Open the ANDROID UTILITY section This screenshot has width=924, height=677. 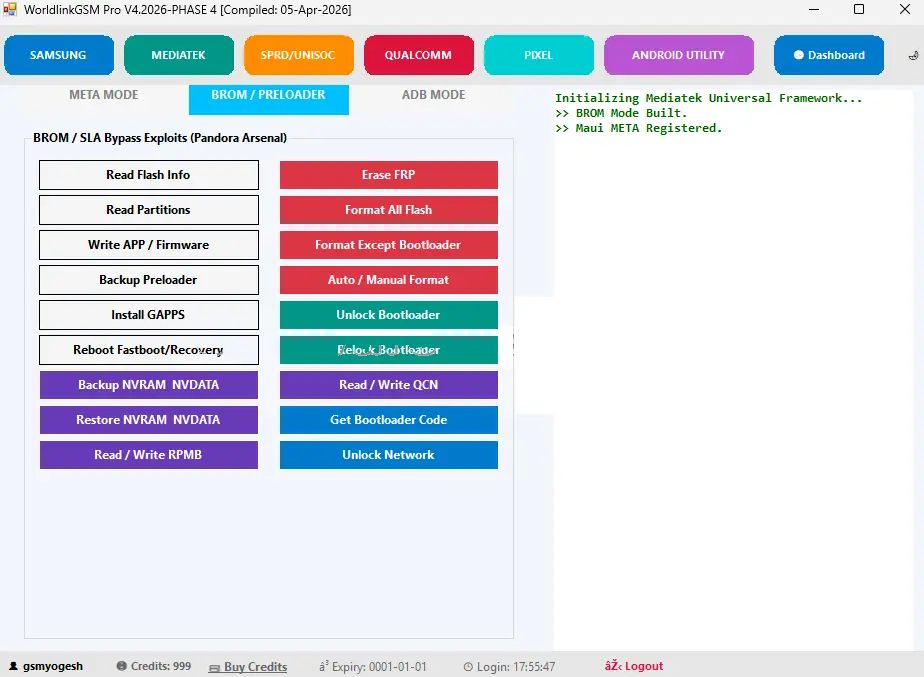[678, 55]
